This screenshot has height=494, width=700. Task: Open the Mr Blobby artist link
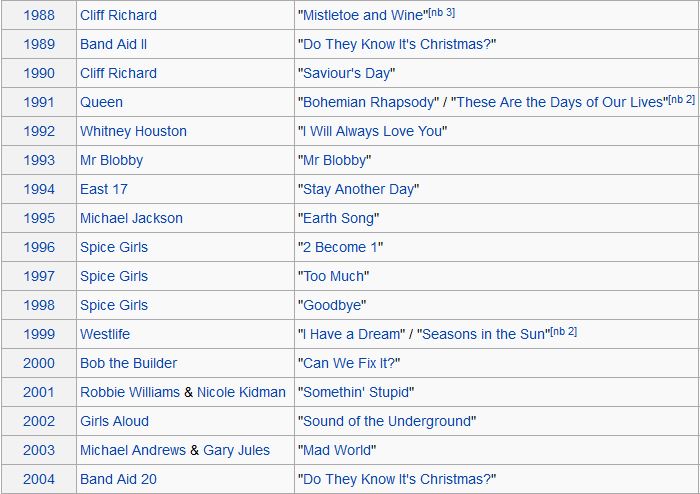click(x=111, y=160)
